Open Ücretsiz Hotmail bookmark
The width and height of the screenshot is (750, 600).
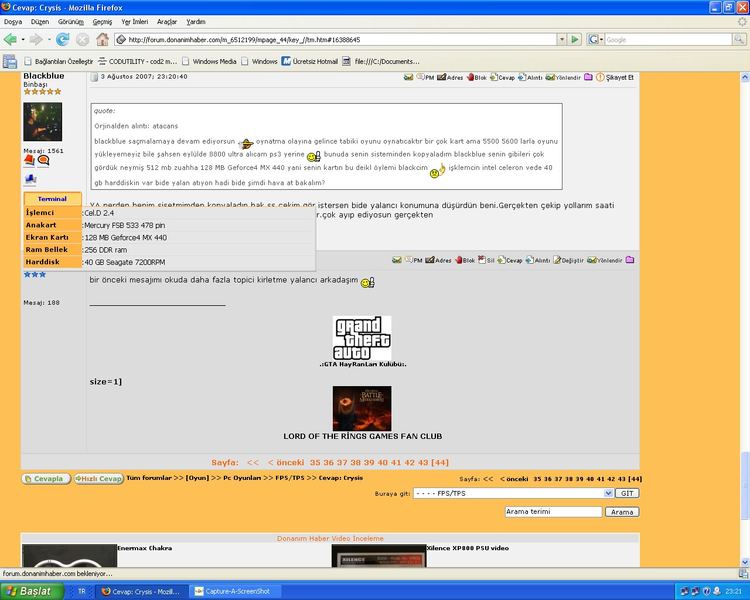coord(309,61)
